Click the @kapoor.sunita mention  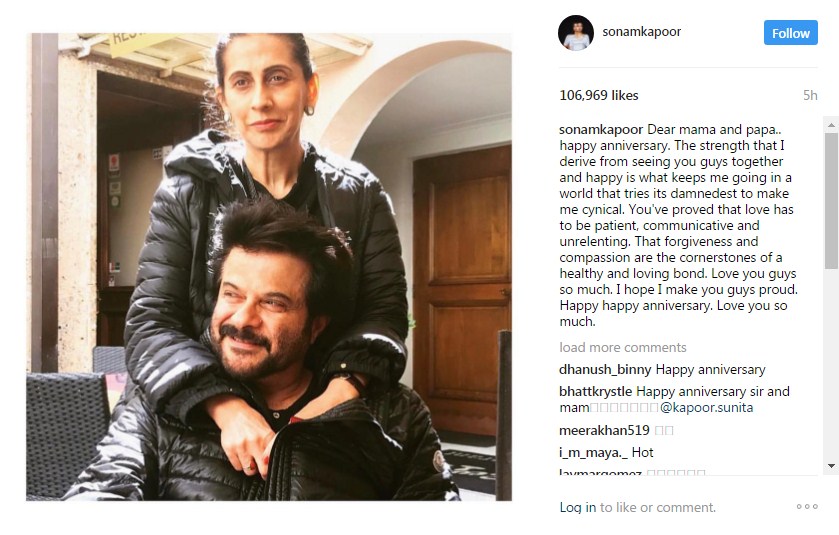click(x=706, y=408)
